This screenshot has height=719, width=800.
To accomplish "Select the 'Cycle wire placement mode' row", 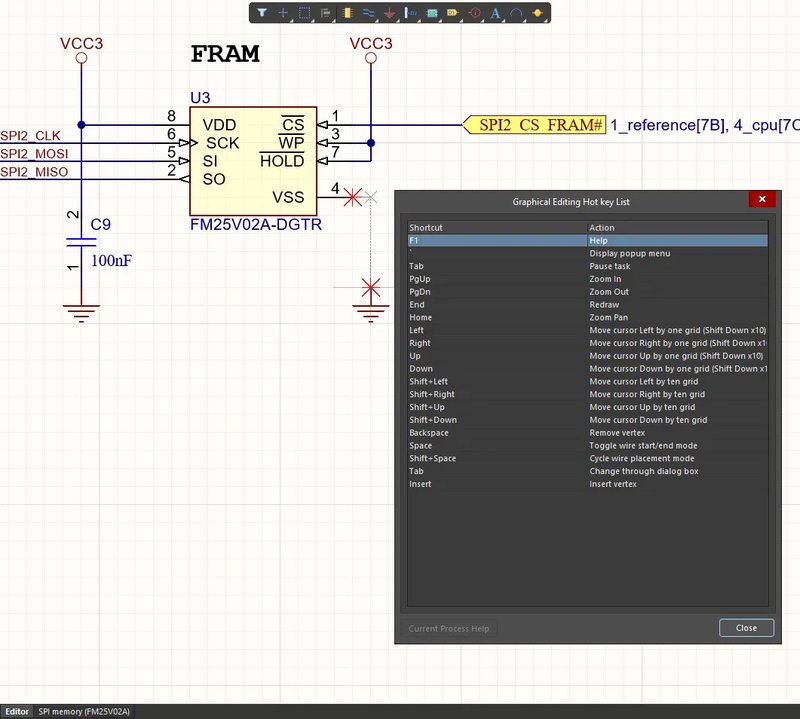I will click(588, 458).
